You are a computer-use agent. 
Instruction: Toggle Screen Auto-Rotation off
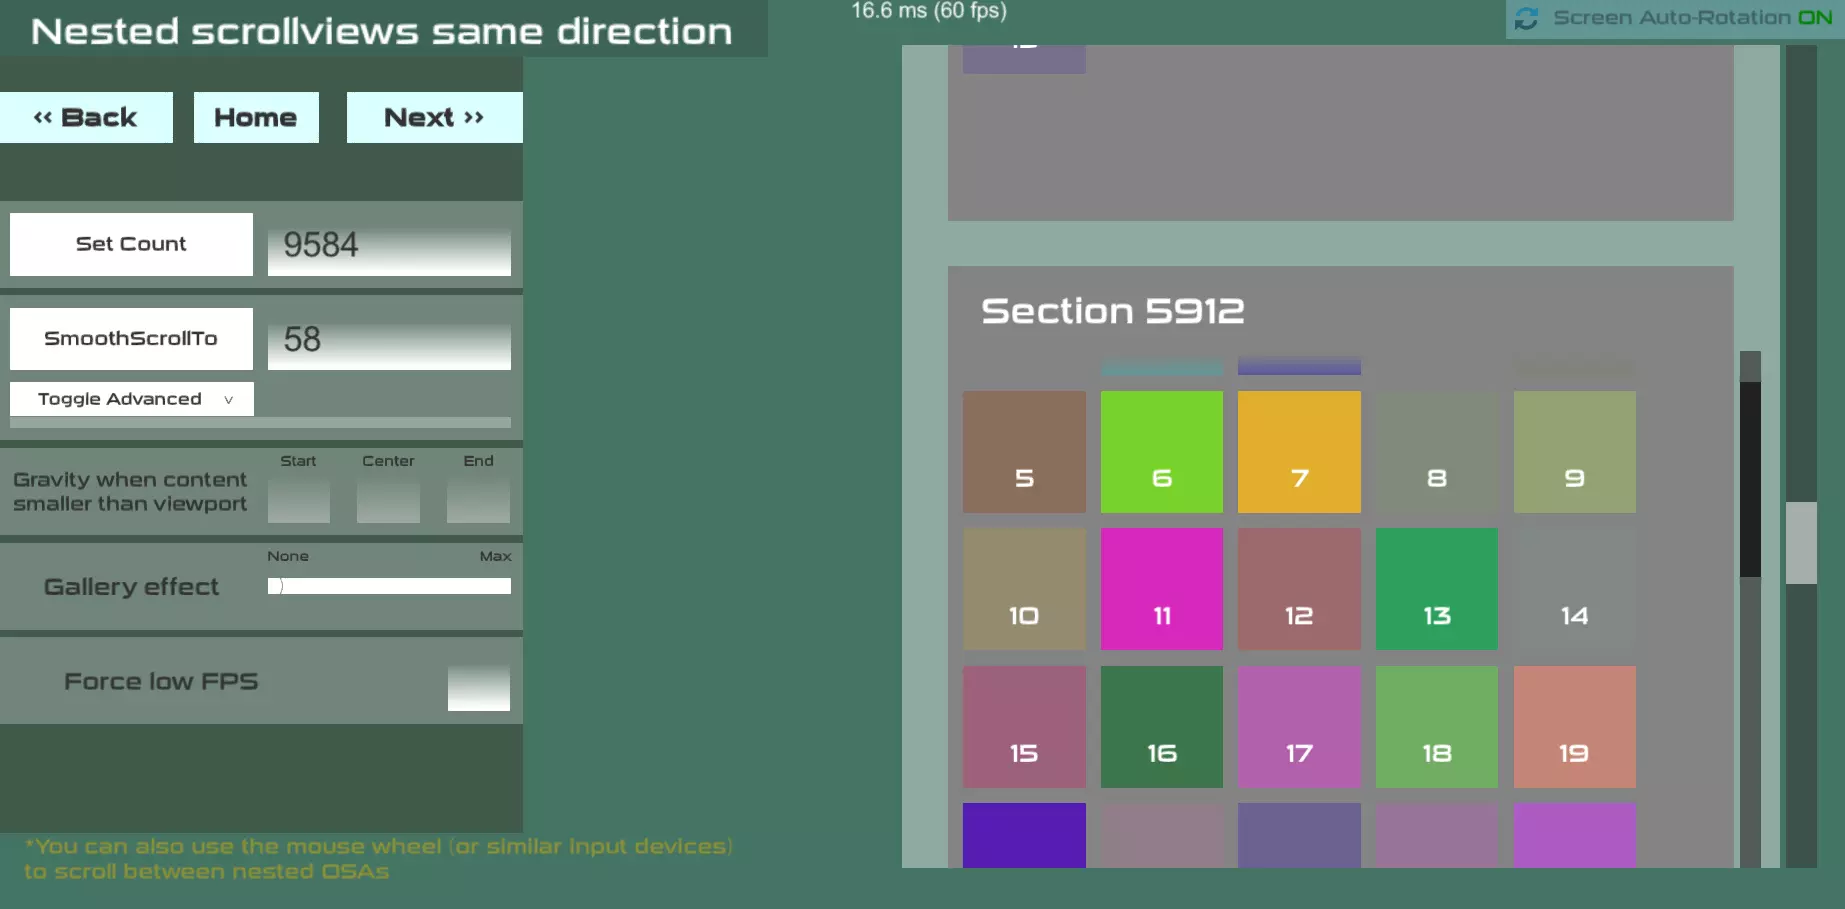pyautogui.click(x=1814, y=17)
